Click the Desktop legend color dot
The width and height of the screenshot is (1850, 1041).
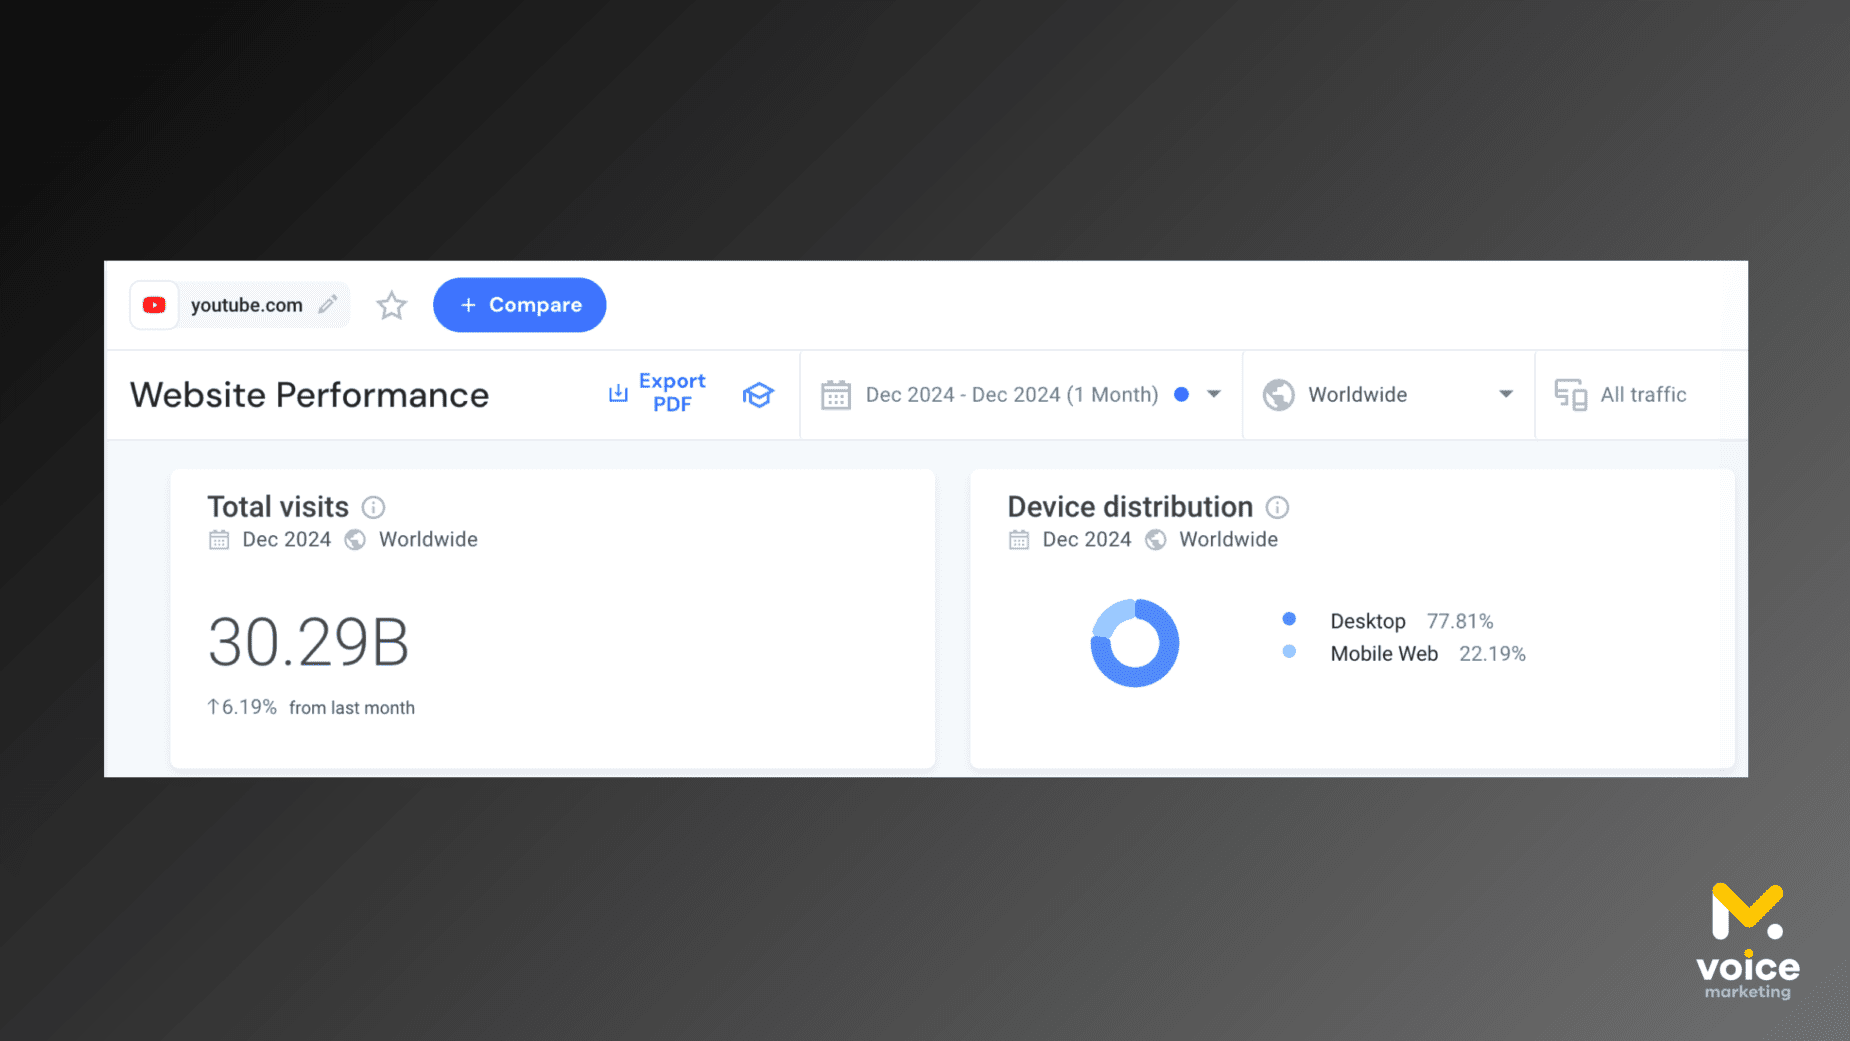point(1289,619)
